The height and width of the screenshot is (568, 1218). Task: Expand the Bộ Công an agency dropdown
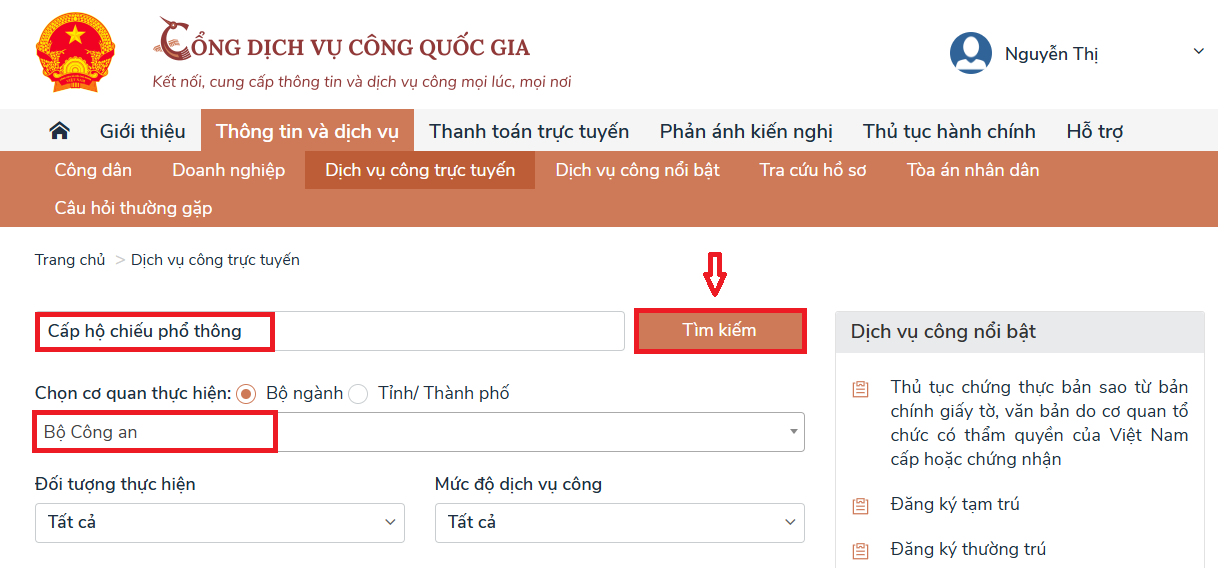(x=420, y=432)
